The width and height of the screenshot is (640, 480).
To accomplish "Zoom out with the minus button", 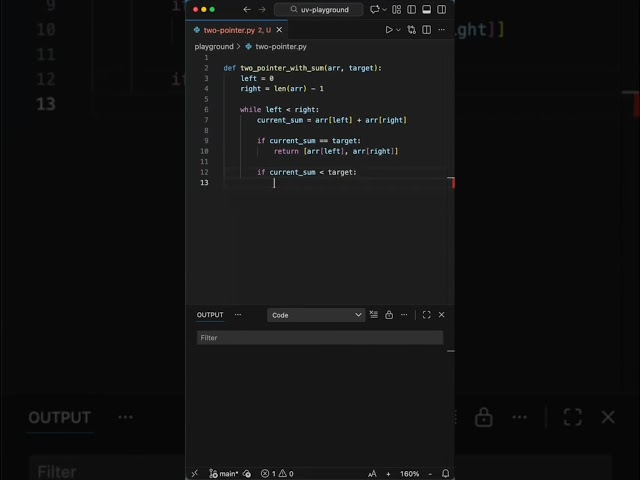I will coord(430,473).
